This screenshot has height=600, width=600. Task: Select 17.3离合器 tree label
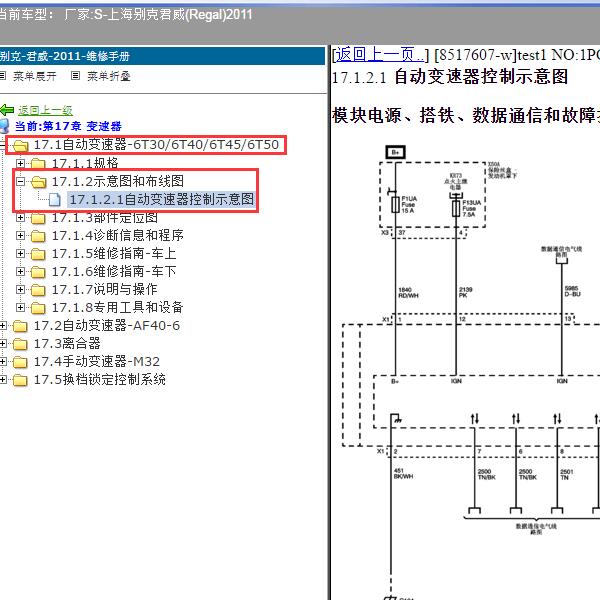click(x=67, y=344)
